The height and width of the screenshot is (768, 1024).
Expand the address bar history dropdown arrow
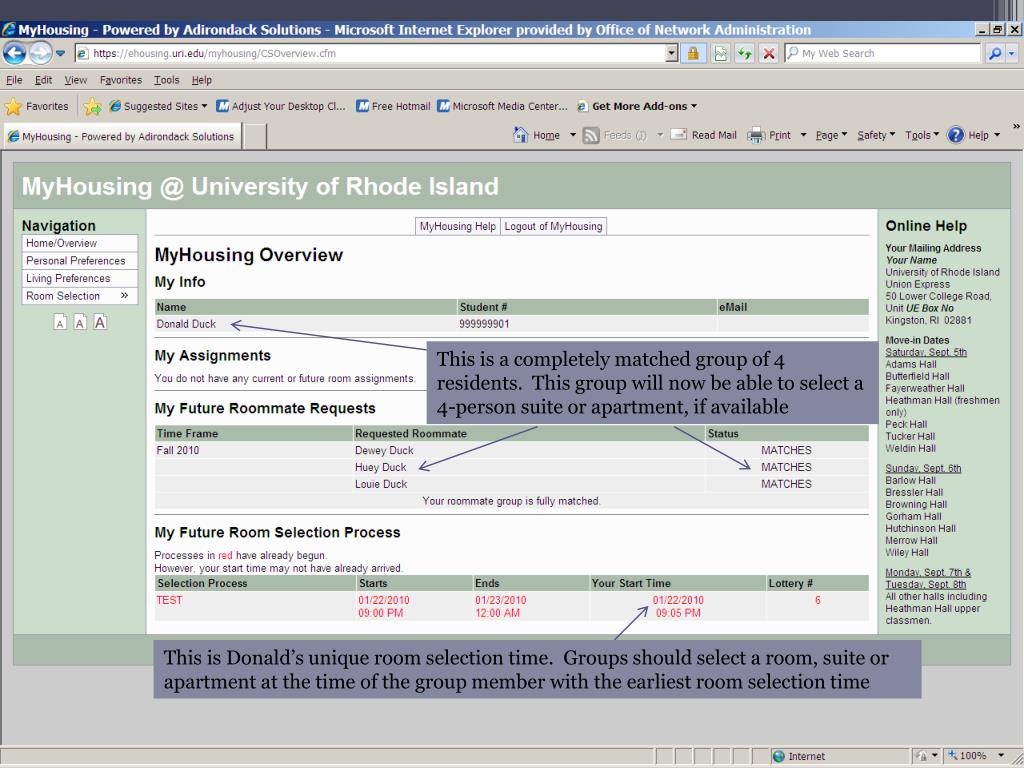coord(672,54)
